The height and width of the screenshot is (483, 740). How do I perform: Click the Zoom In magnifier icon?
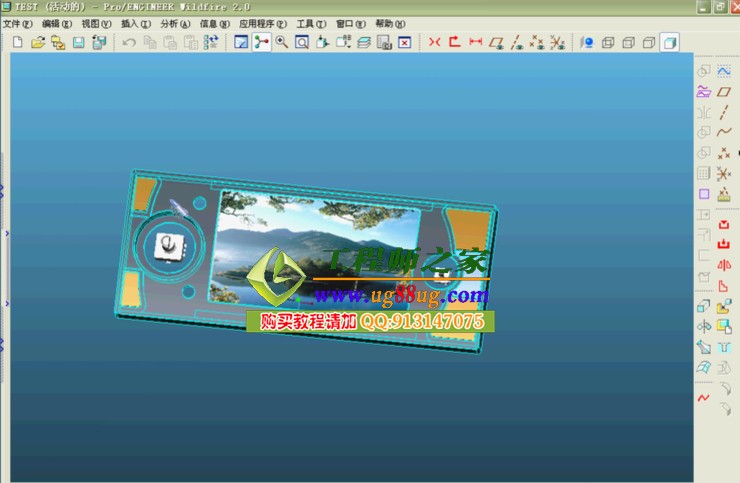[x=281, y=43]
